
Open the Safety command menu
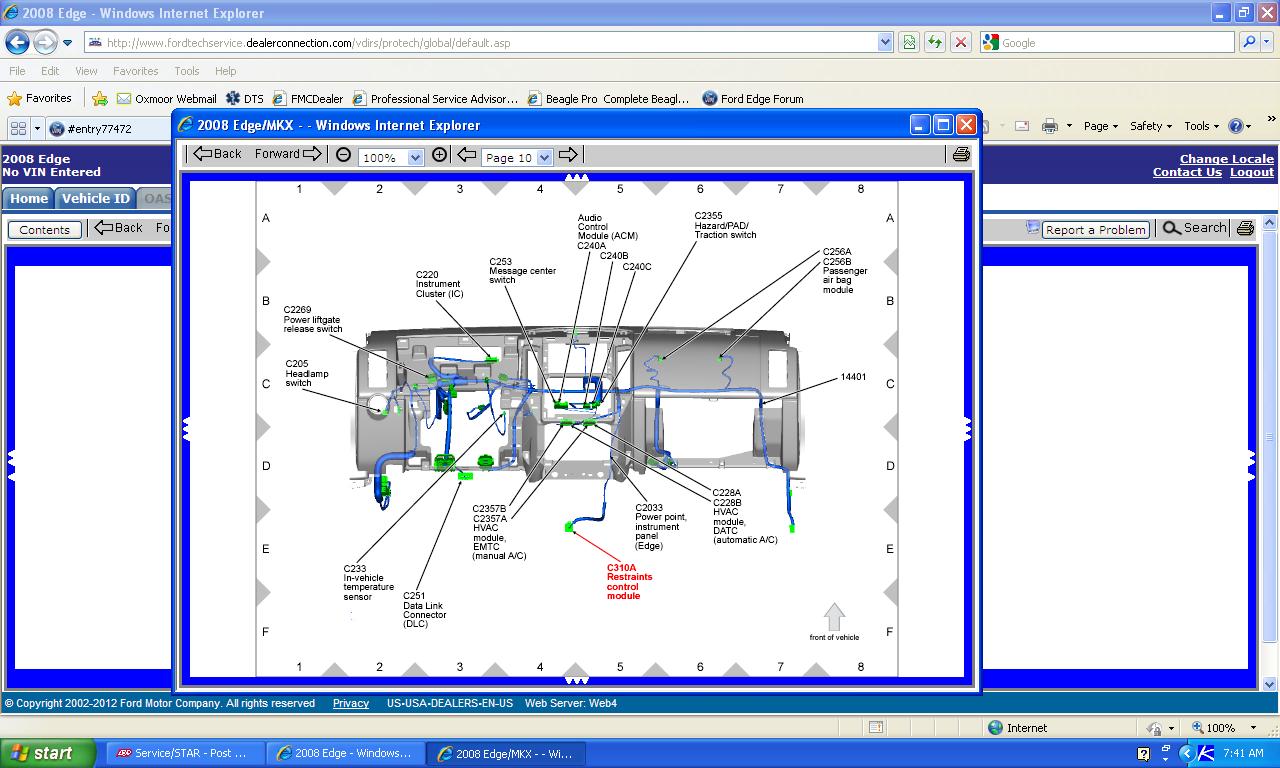[1151, 126]
